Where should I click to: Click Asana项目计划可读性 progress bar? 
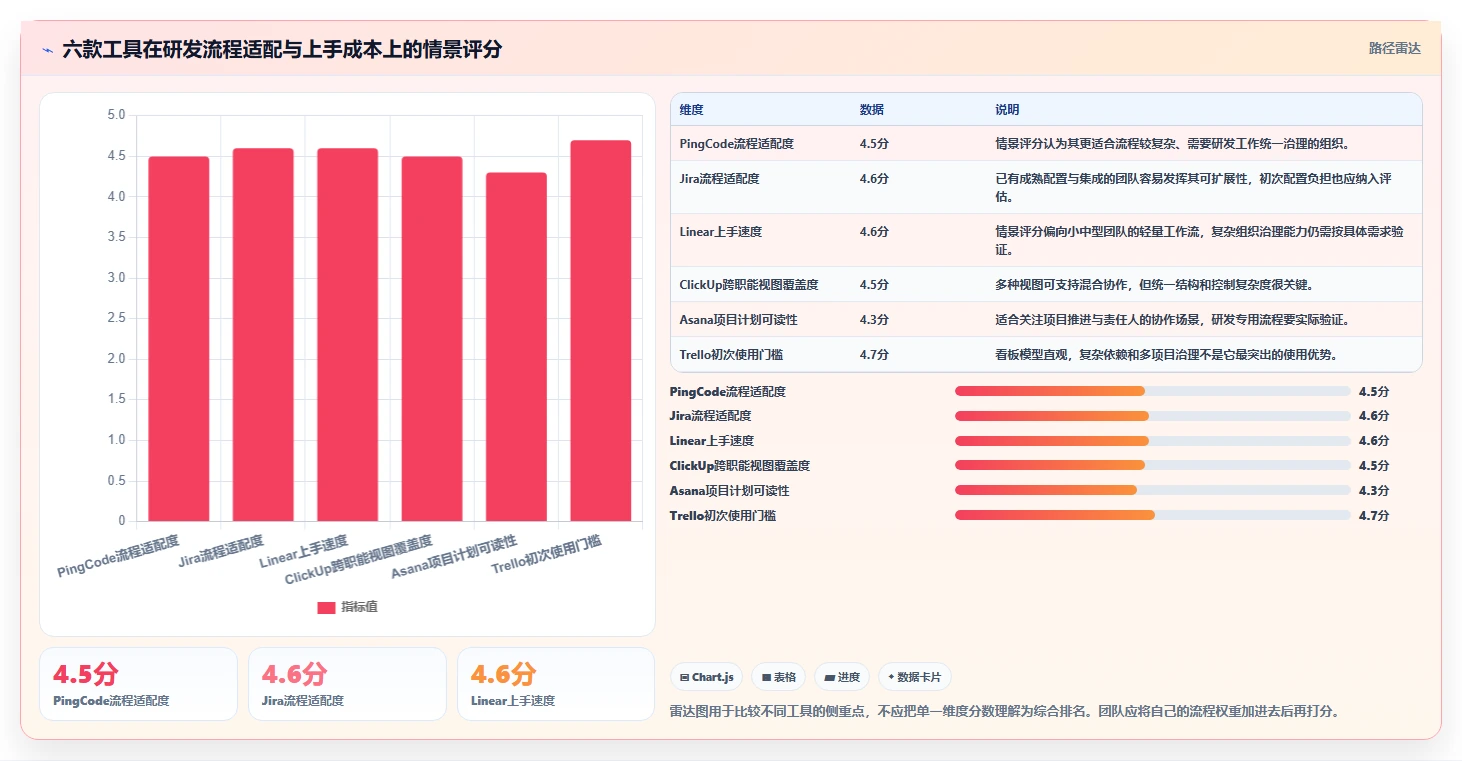[x=1152, y=490]
